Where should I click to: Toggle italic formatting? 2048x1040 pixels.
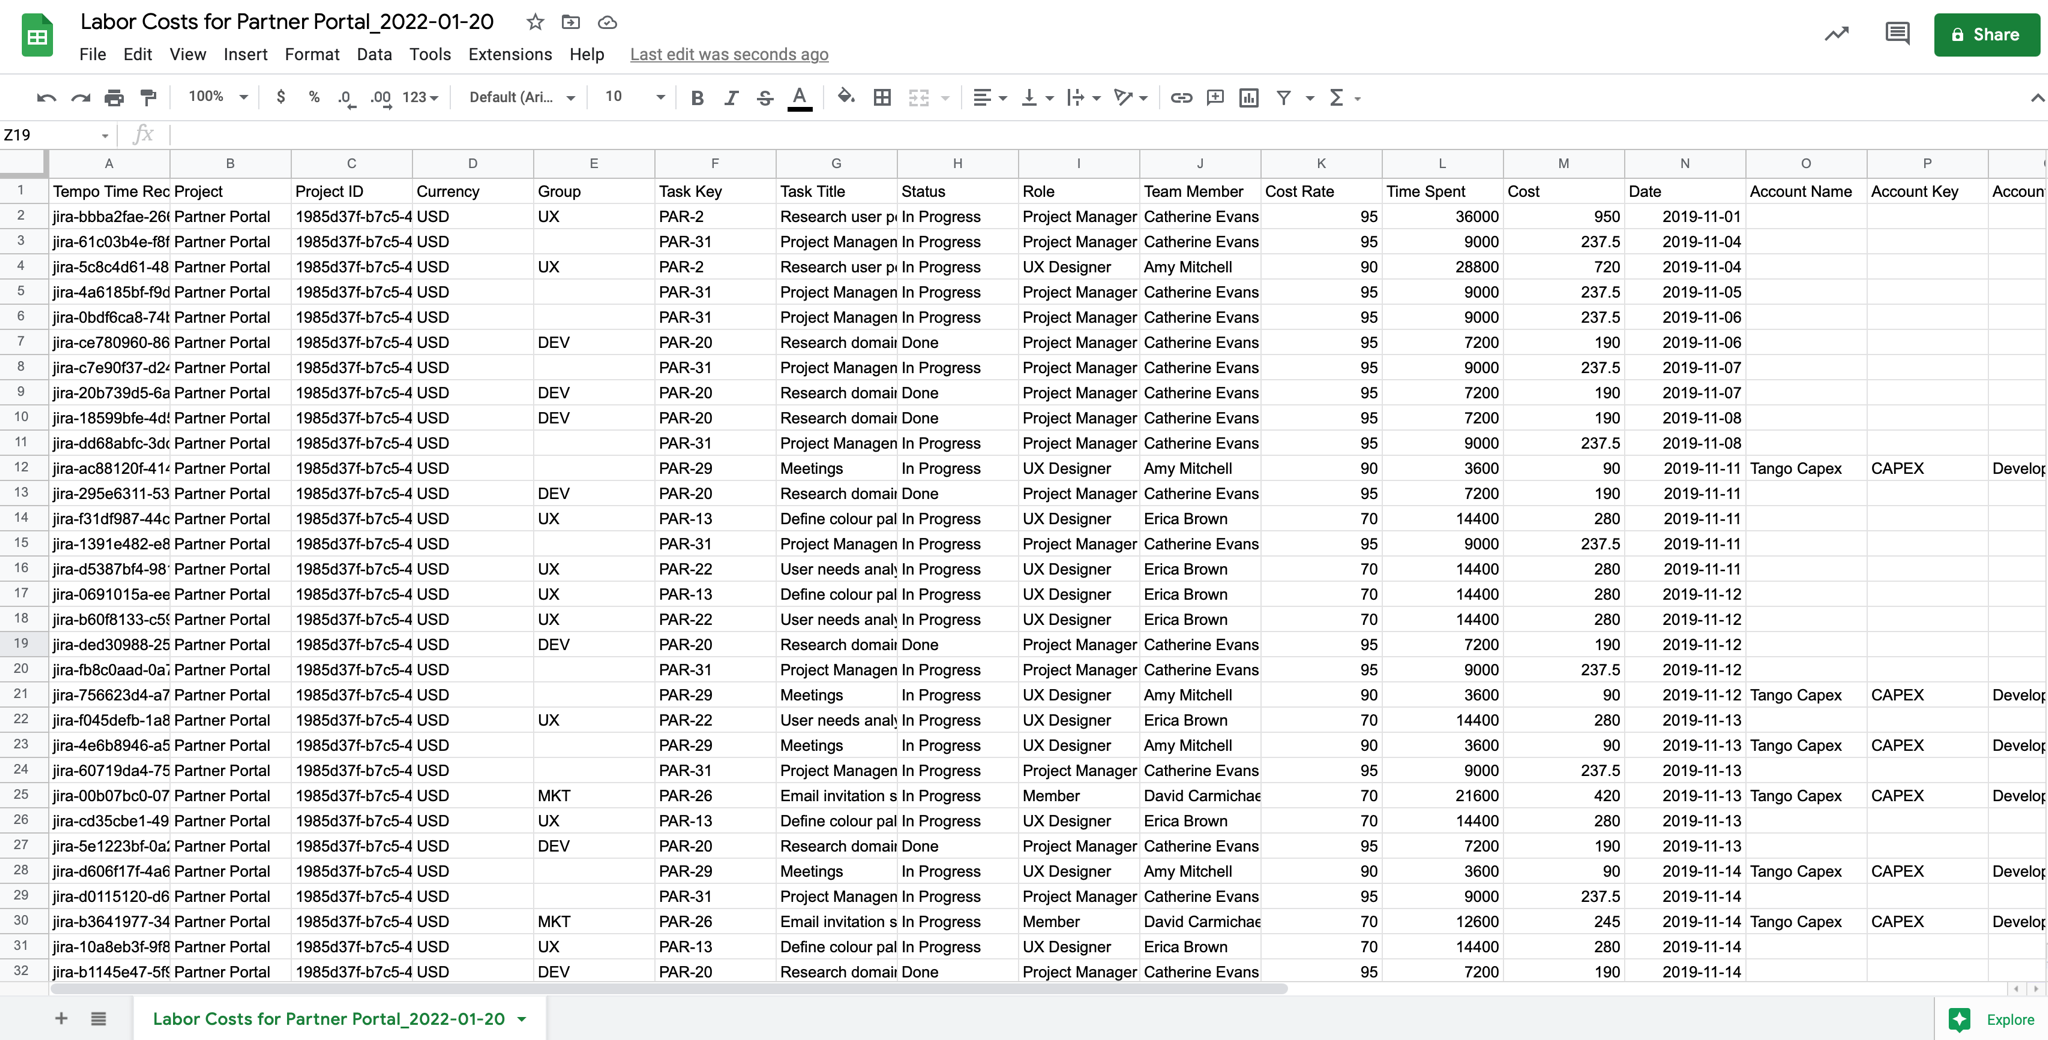click(x=731, y=97)
